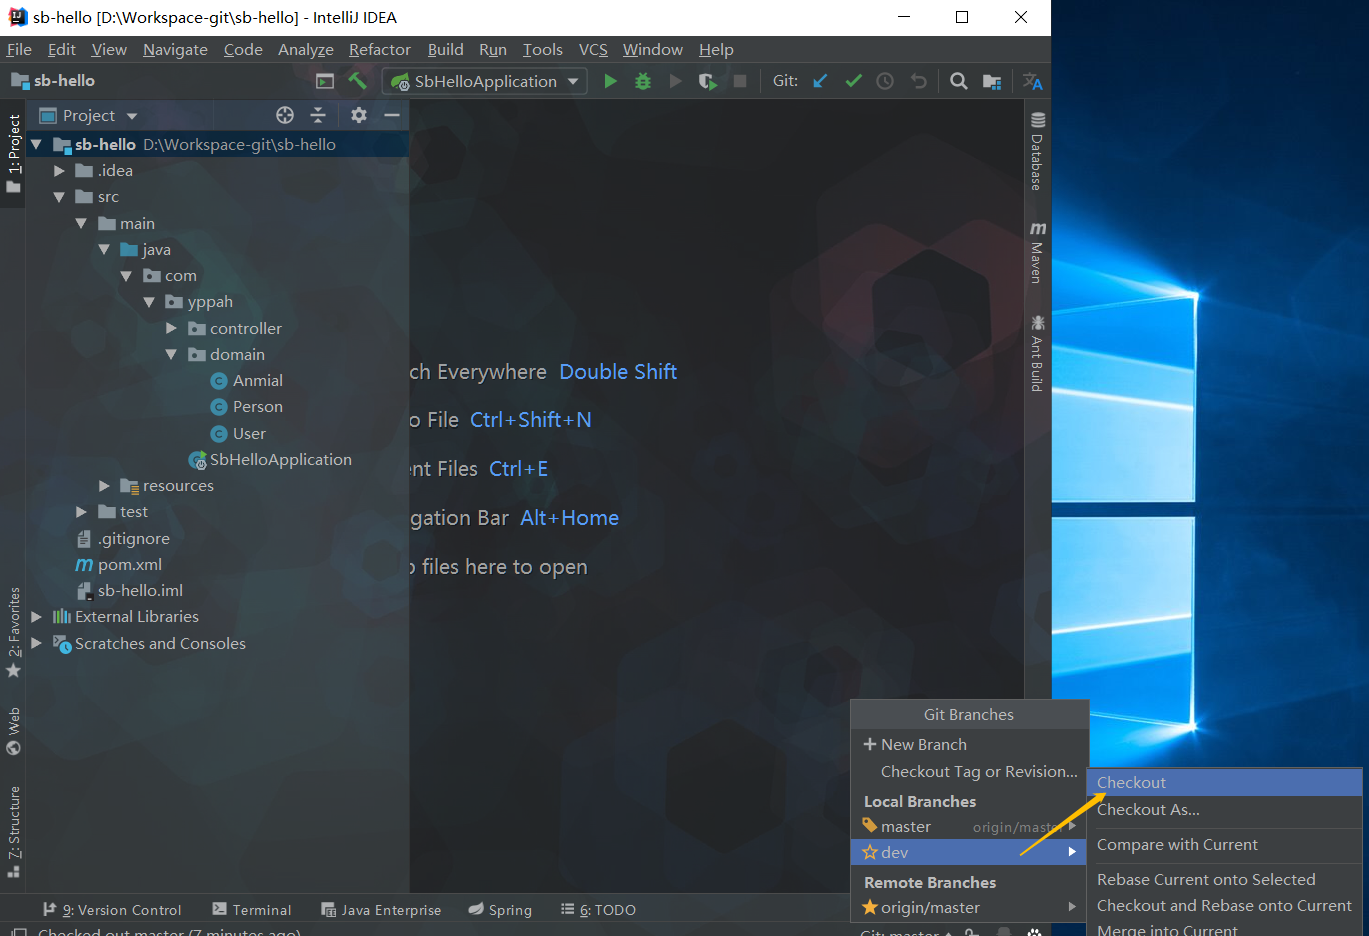Screen dimensions: 1369x936
Task: Select Checkout from the branch submenu
Action: [x=1131, y=782]
